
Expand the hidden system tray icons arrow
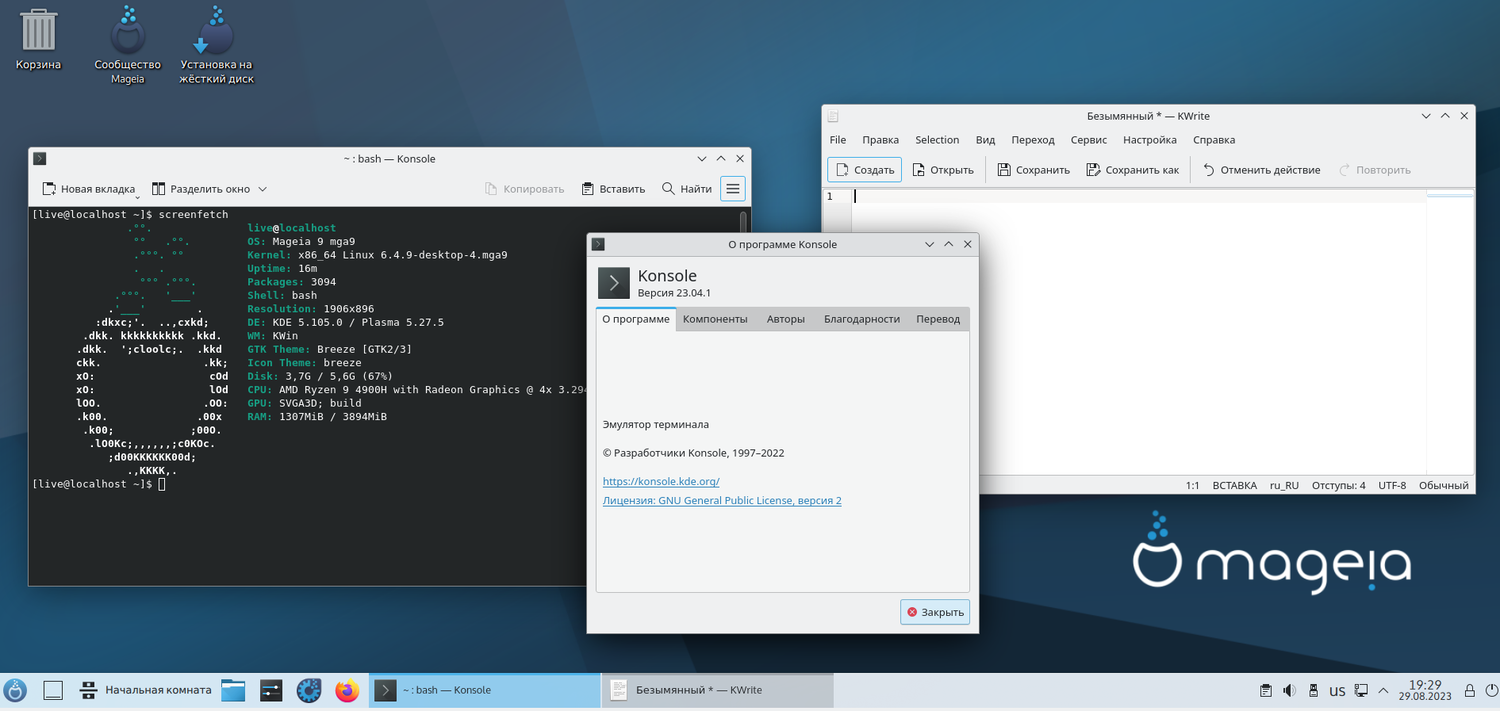(1383, 690)
